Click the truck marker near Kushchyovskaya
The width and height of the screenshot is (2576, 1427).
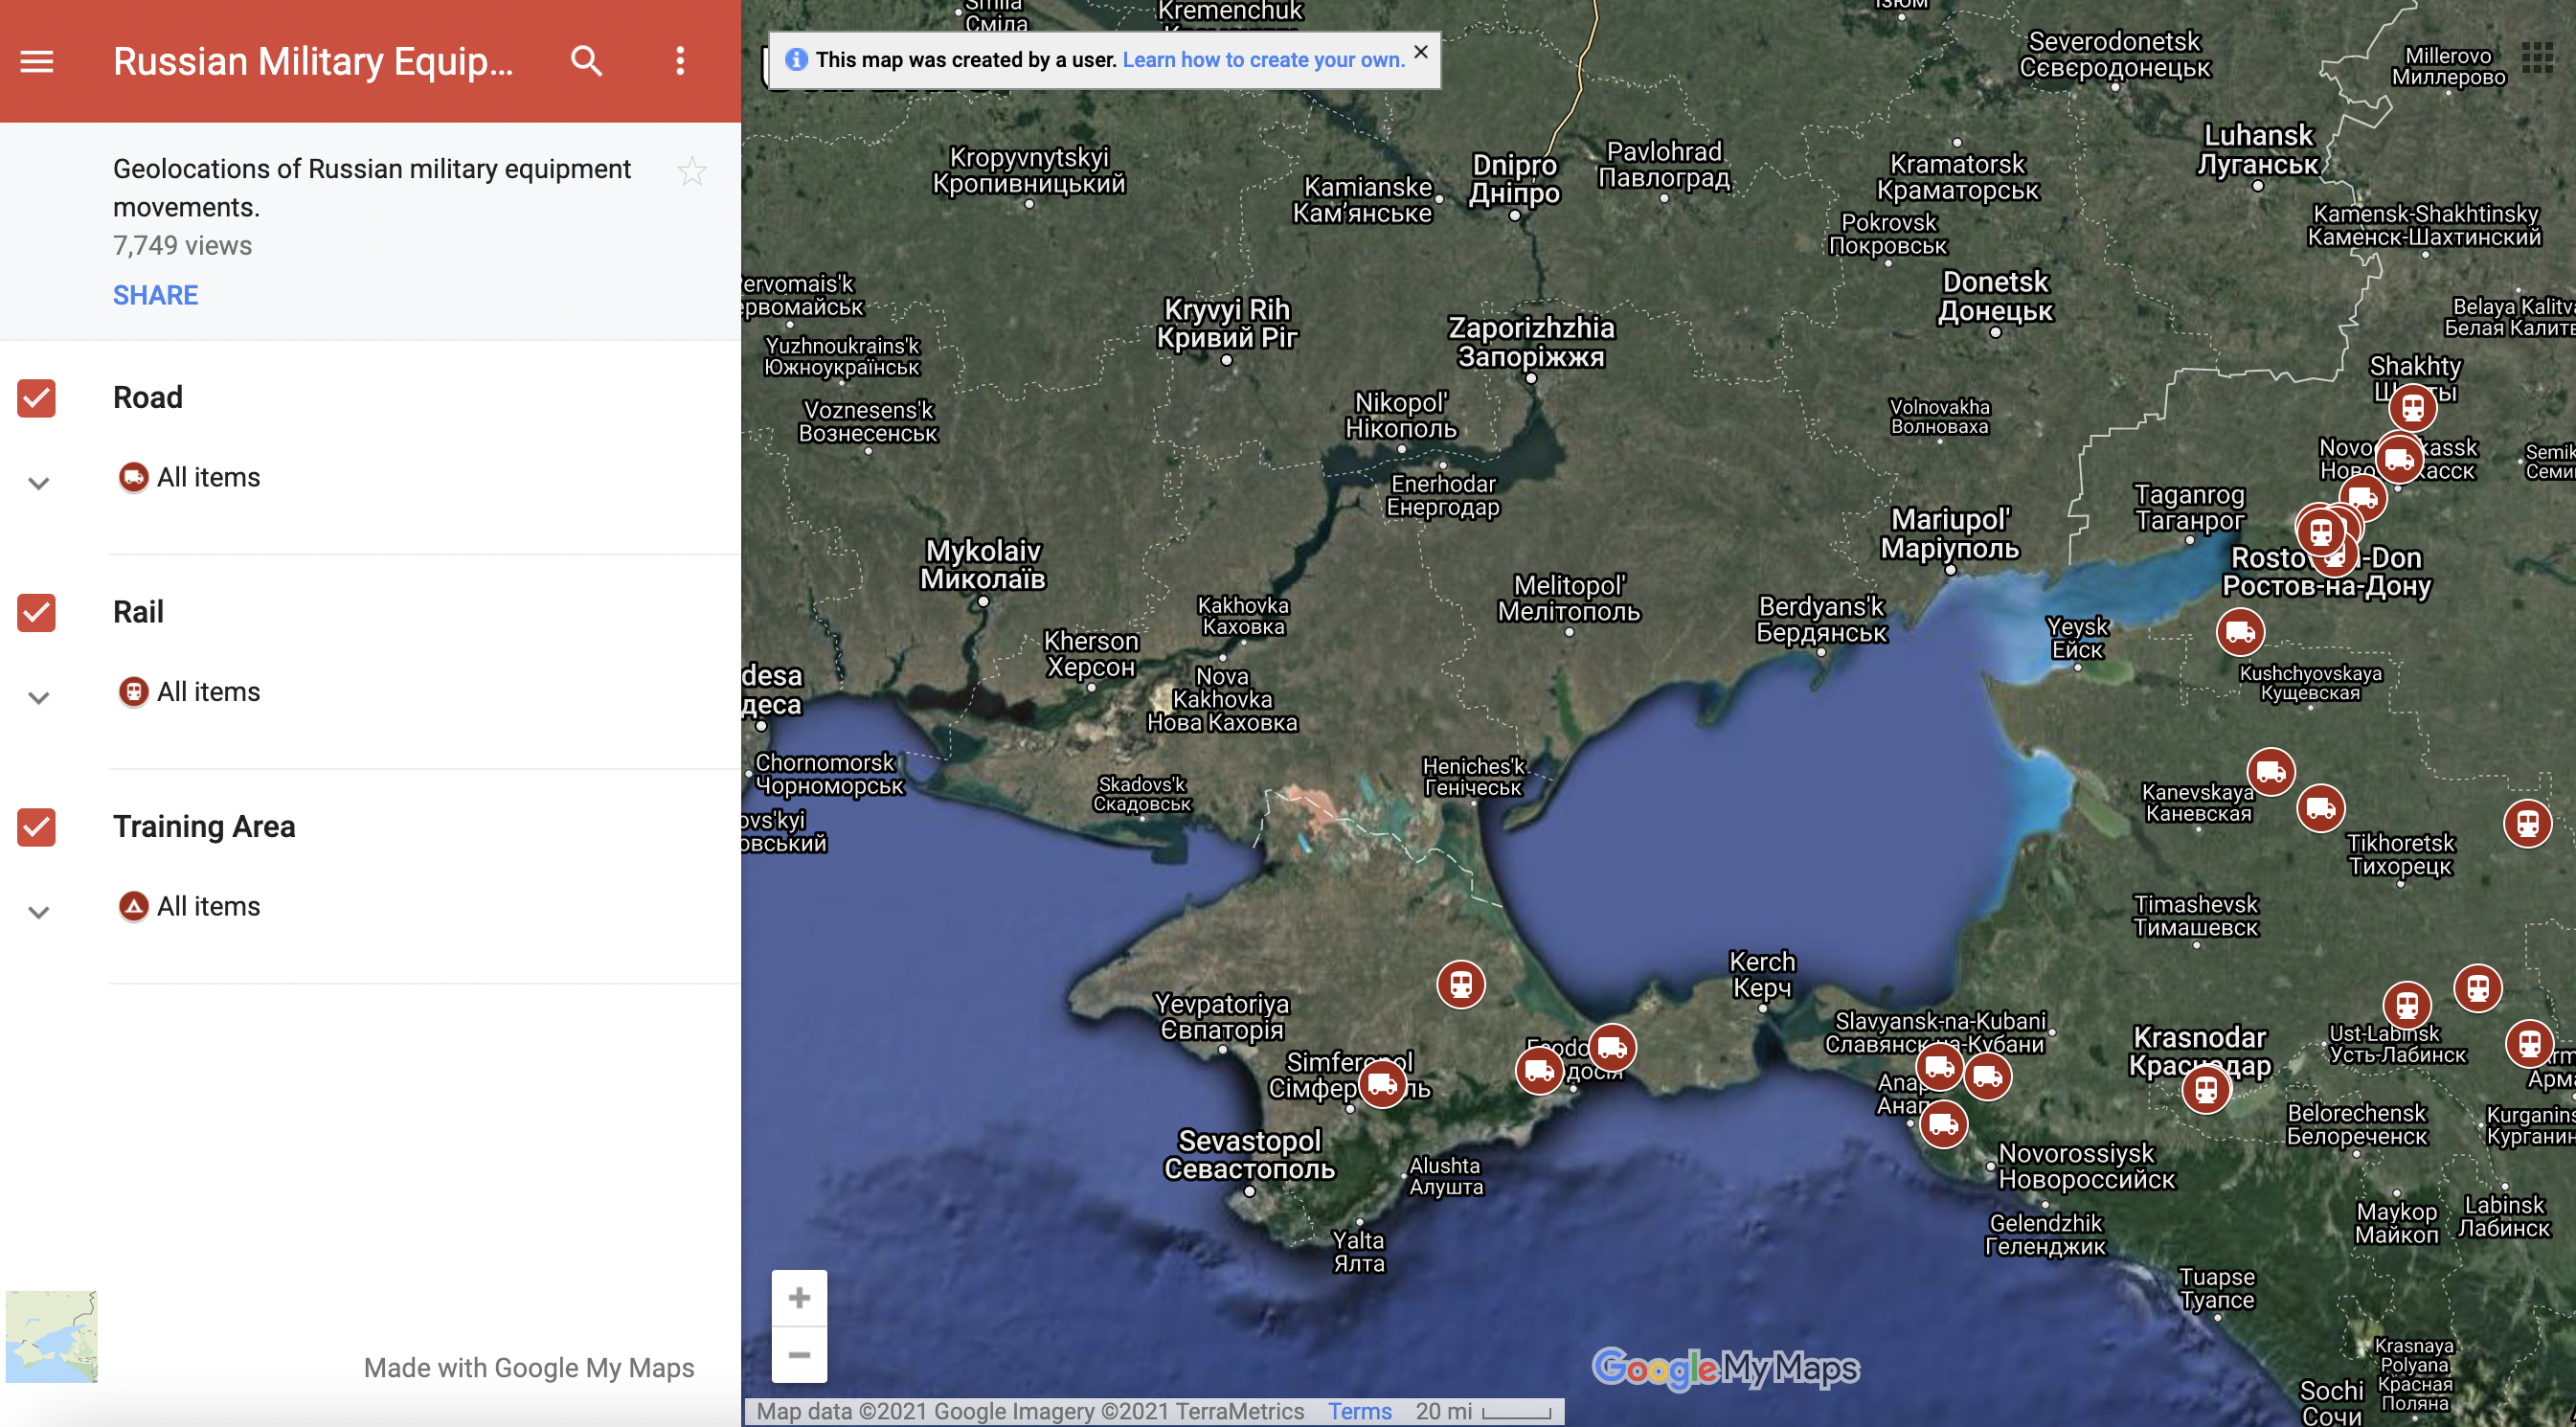pyautogui.click(x=2239, y=632)
